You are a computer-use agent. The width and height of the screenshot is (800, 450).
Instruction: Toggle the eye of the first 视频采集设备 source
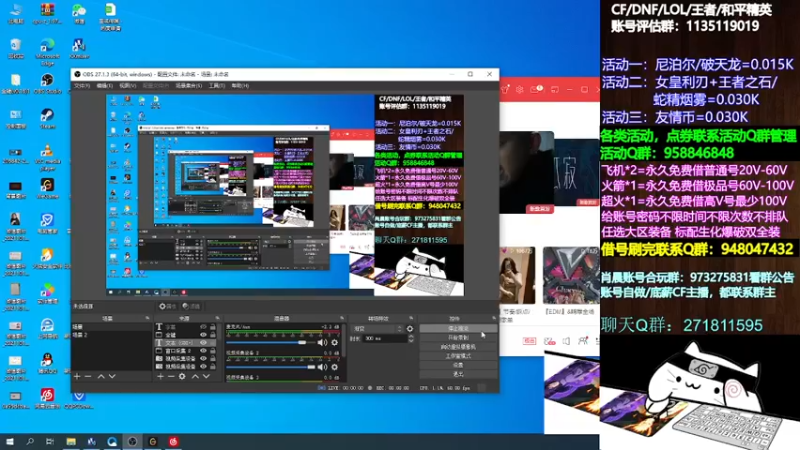point(203,359)
